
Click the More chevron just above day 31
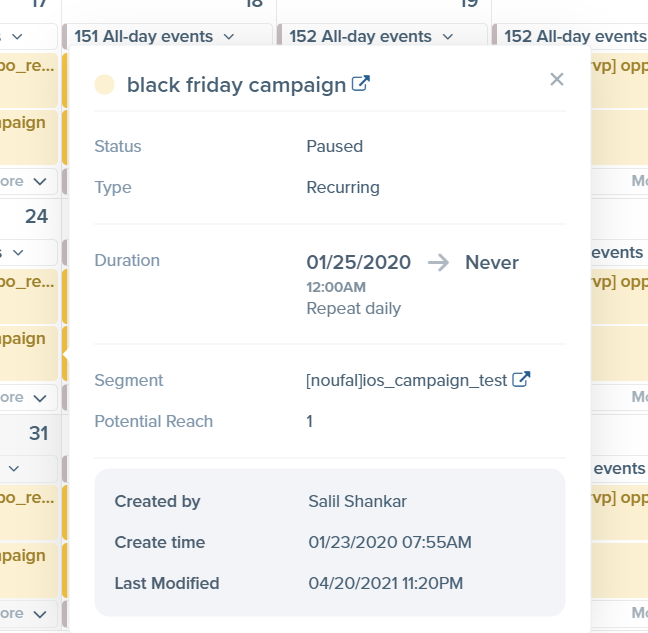point(39,398)
